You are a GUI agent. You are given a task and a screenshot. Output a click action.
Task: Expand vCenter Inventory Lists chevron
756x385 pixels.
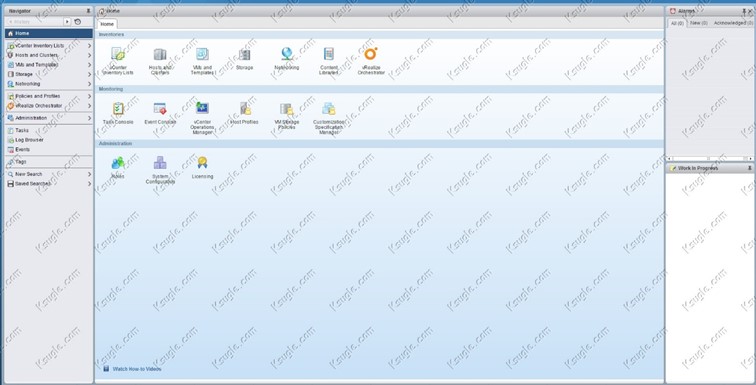pos(90,45)
